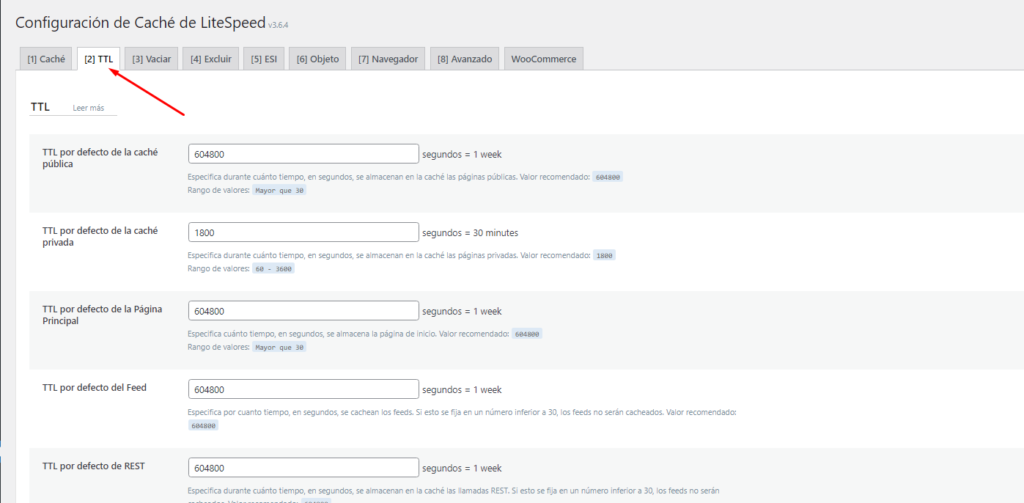Select the [2] TTL tab
This screenshot has width=1024, height=503.
tap(99, 59)
